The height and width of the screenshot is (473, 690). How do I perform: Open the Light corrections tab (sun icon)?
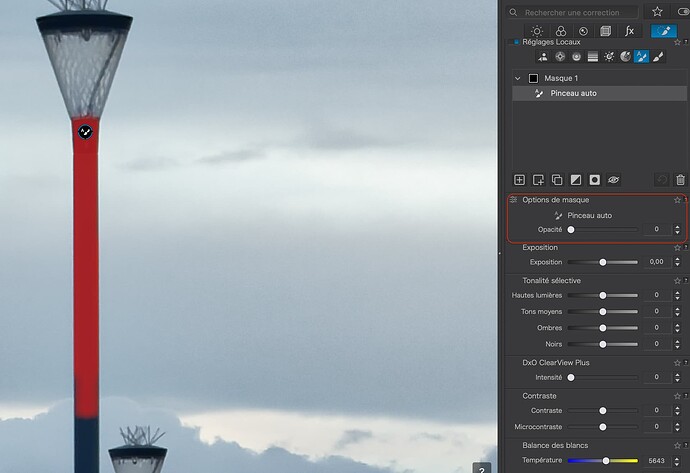point(537,32)
